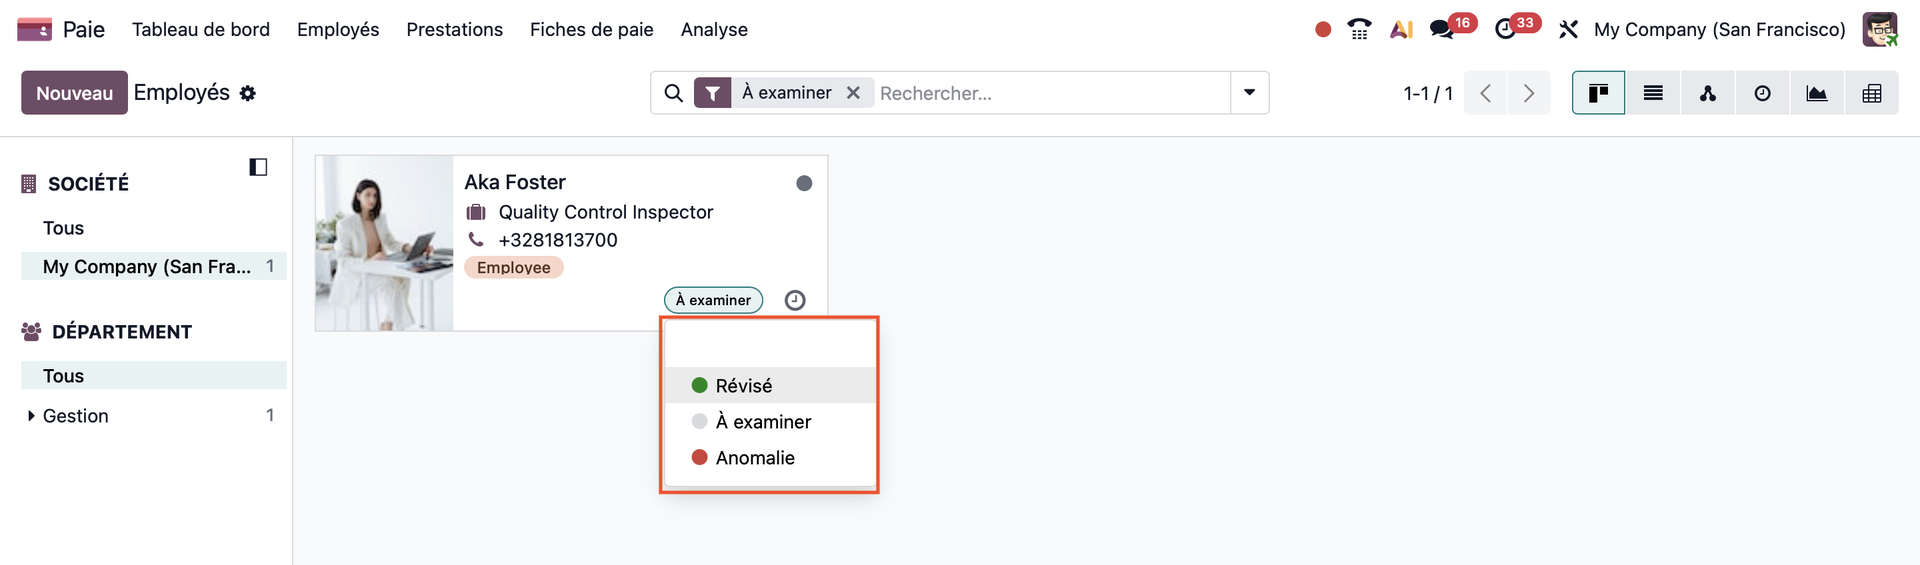Switch to list view
This screenshot has height=565, width=1920.
pyautogui.click(x=1653, y=93)
